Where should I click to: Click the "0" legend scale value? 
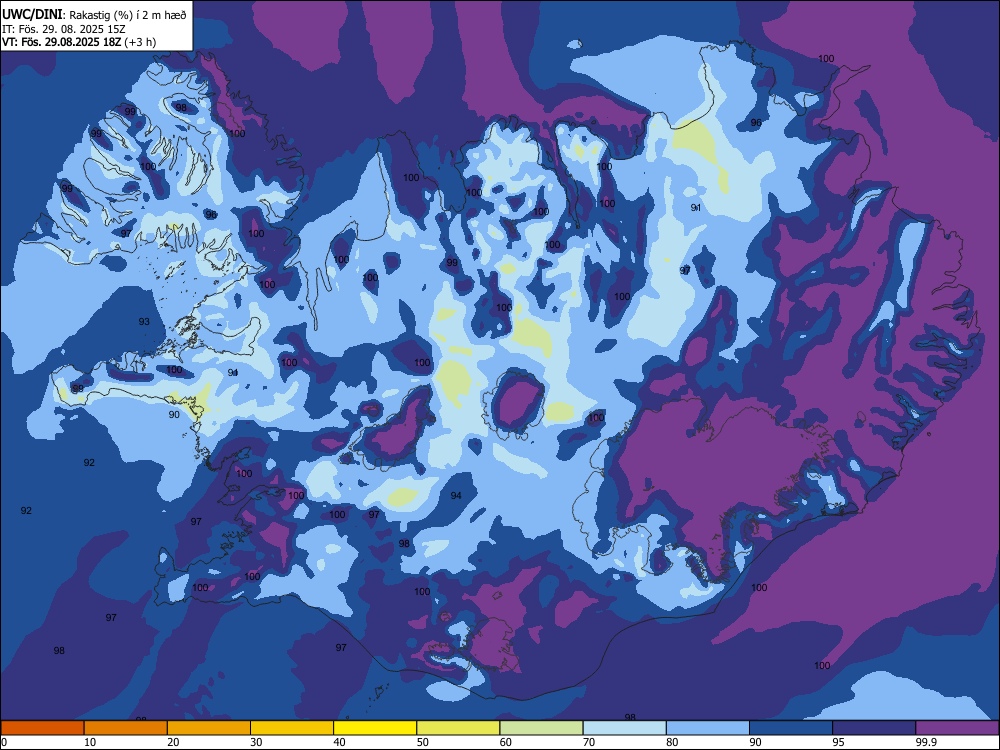click(4, 742)
